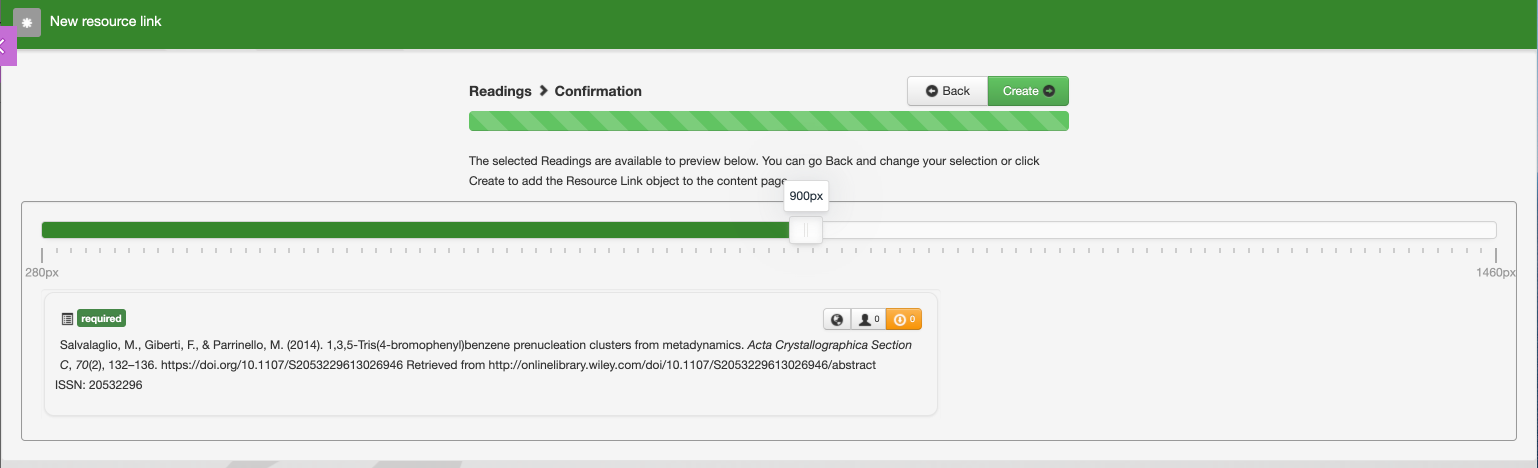Click the preview width slider handle
This screenshot has height=468, width=1538.
point(806,230)
